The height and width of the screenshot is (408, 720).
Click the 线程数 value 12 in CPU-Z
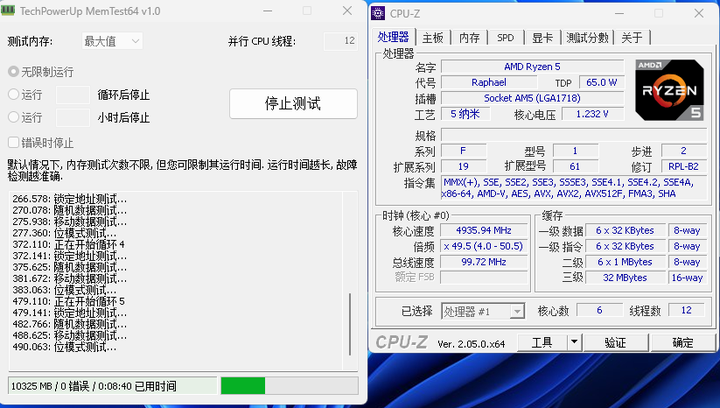point(686,310)
